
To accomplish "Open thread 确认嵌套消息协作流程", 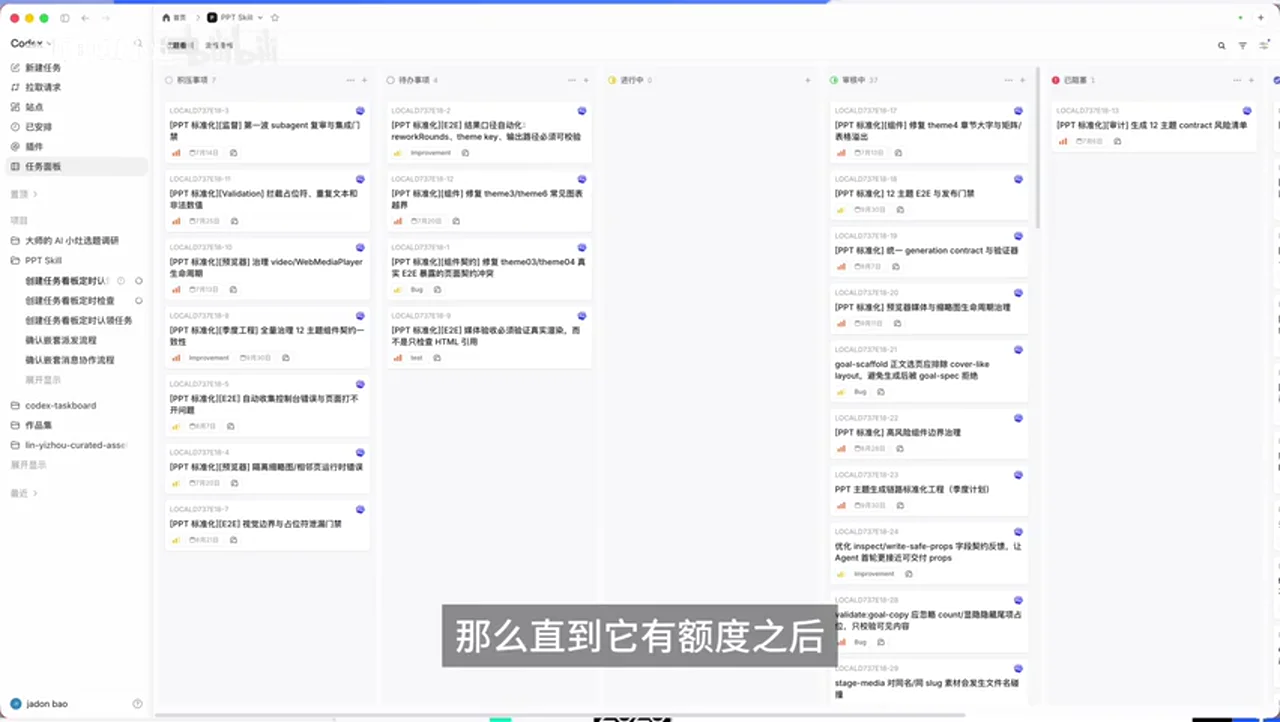I will 70,360.
